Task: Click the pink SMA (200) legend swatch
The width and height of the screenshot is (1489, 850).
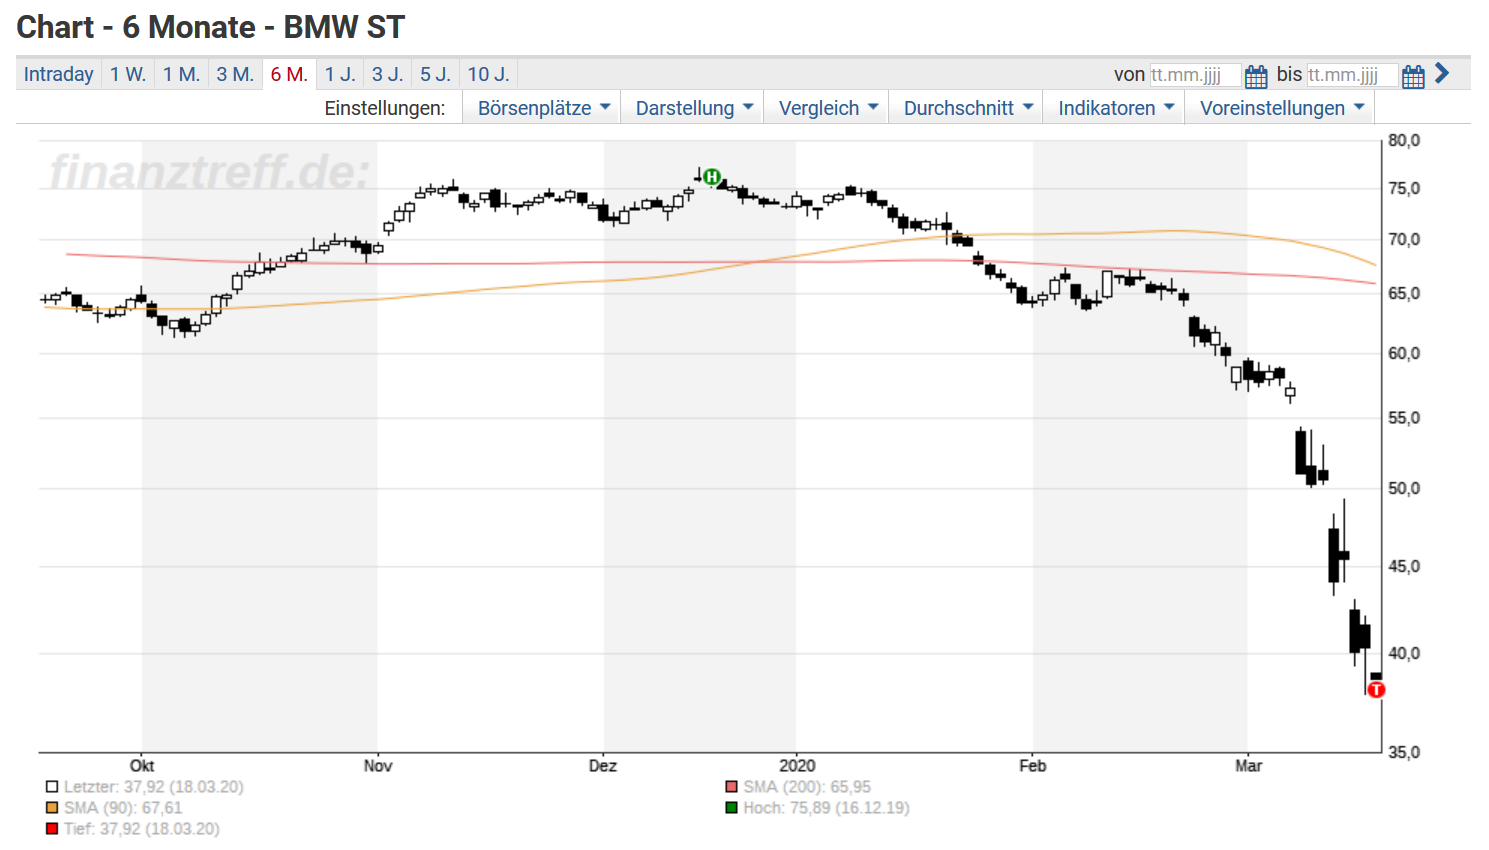Action: point(732,787)
